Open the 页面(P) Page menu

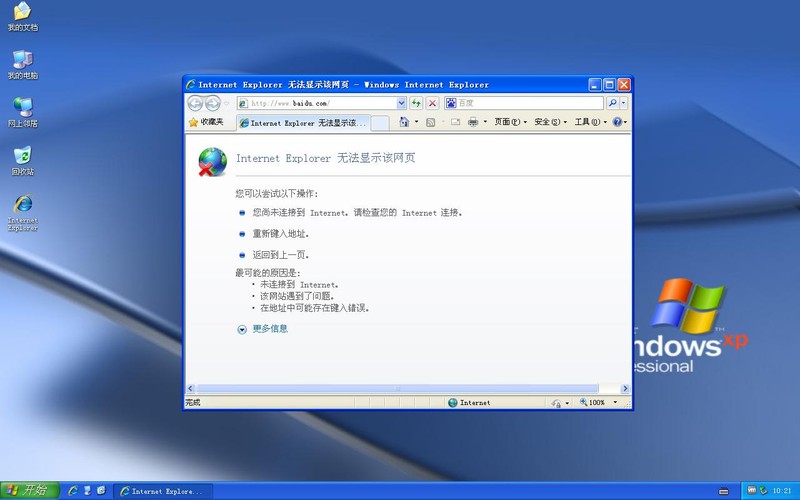tap(510, 122)
